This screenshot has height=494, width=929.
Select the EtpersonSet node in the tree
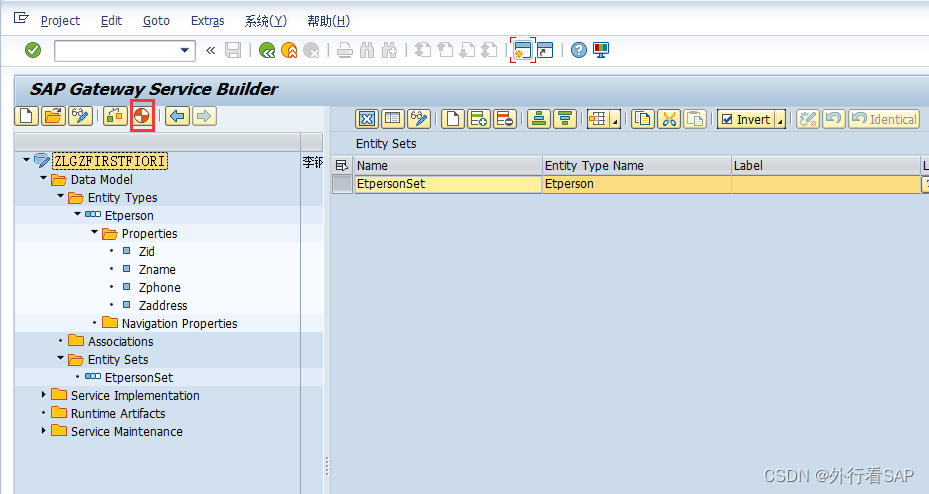pyautogui.click(x=139, y=378)
